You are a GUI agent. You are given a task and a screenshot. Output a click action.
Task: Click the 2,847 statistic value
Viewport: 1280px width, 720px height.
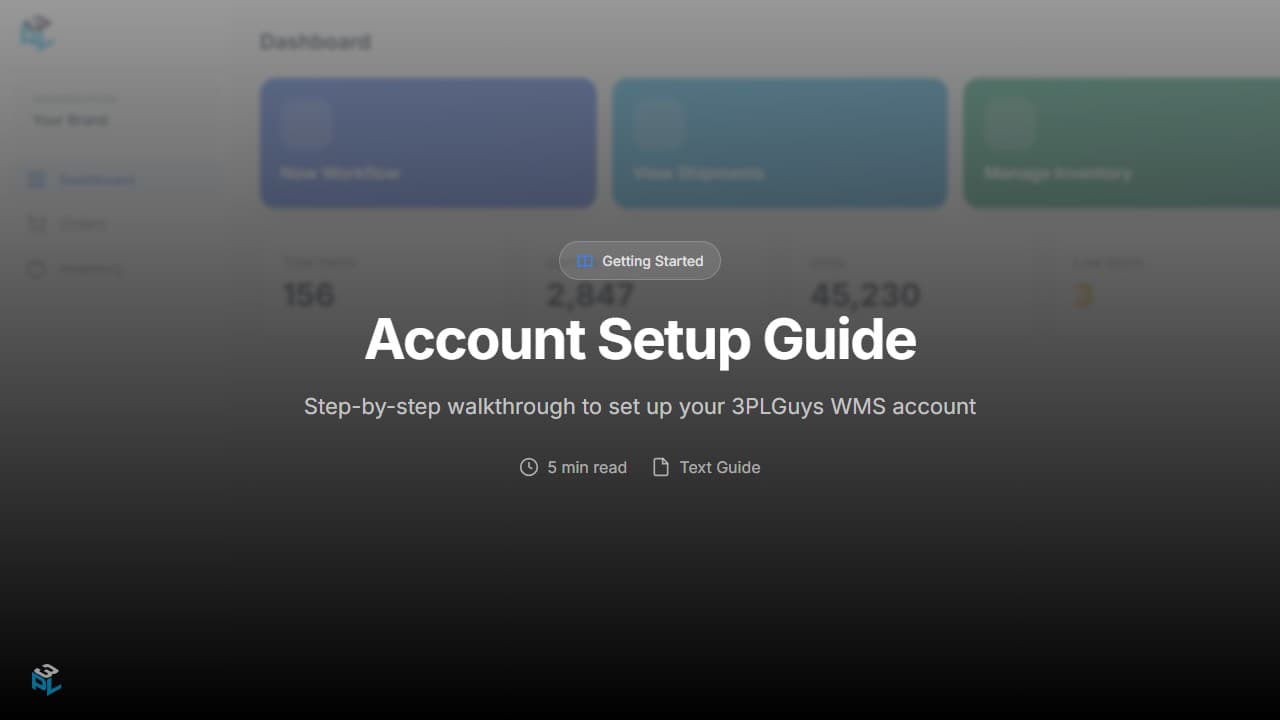(x=590, y=295)
